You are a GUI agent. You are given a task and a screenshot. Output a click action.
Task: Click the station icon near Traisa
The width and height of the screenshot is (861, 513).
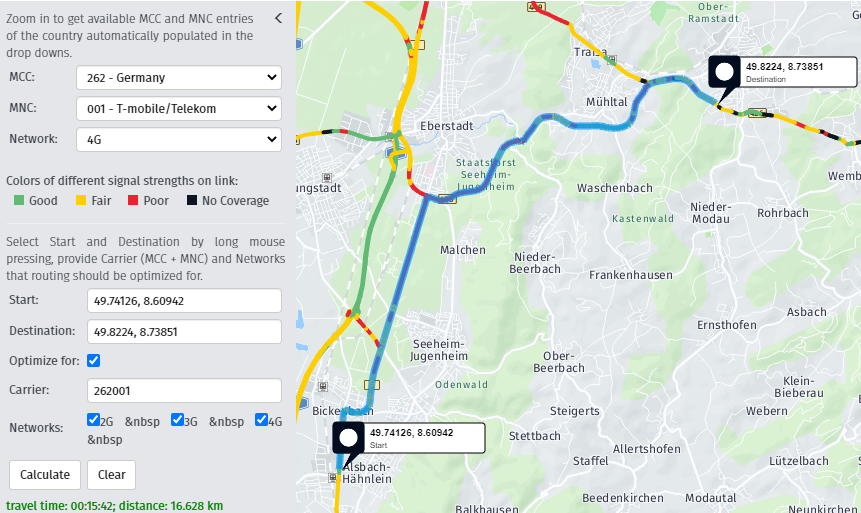pos(613,59)
